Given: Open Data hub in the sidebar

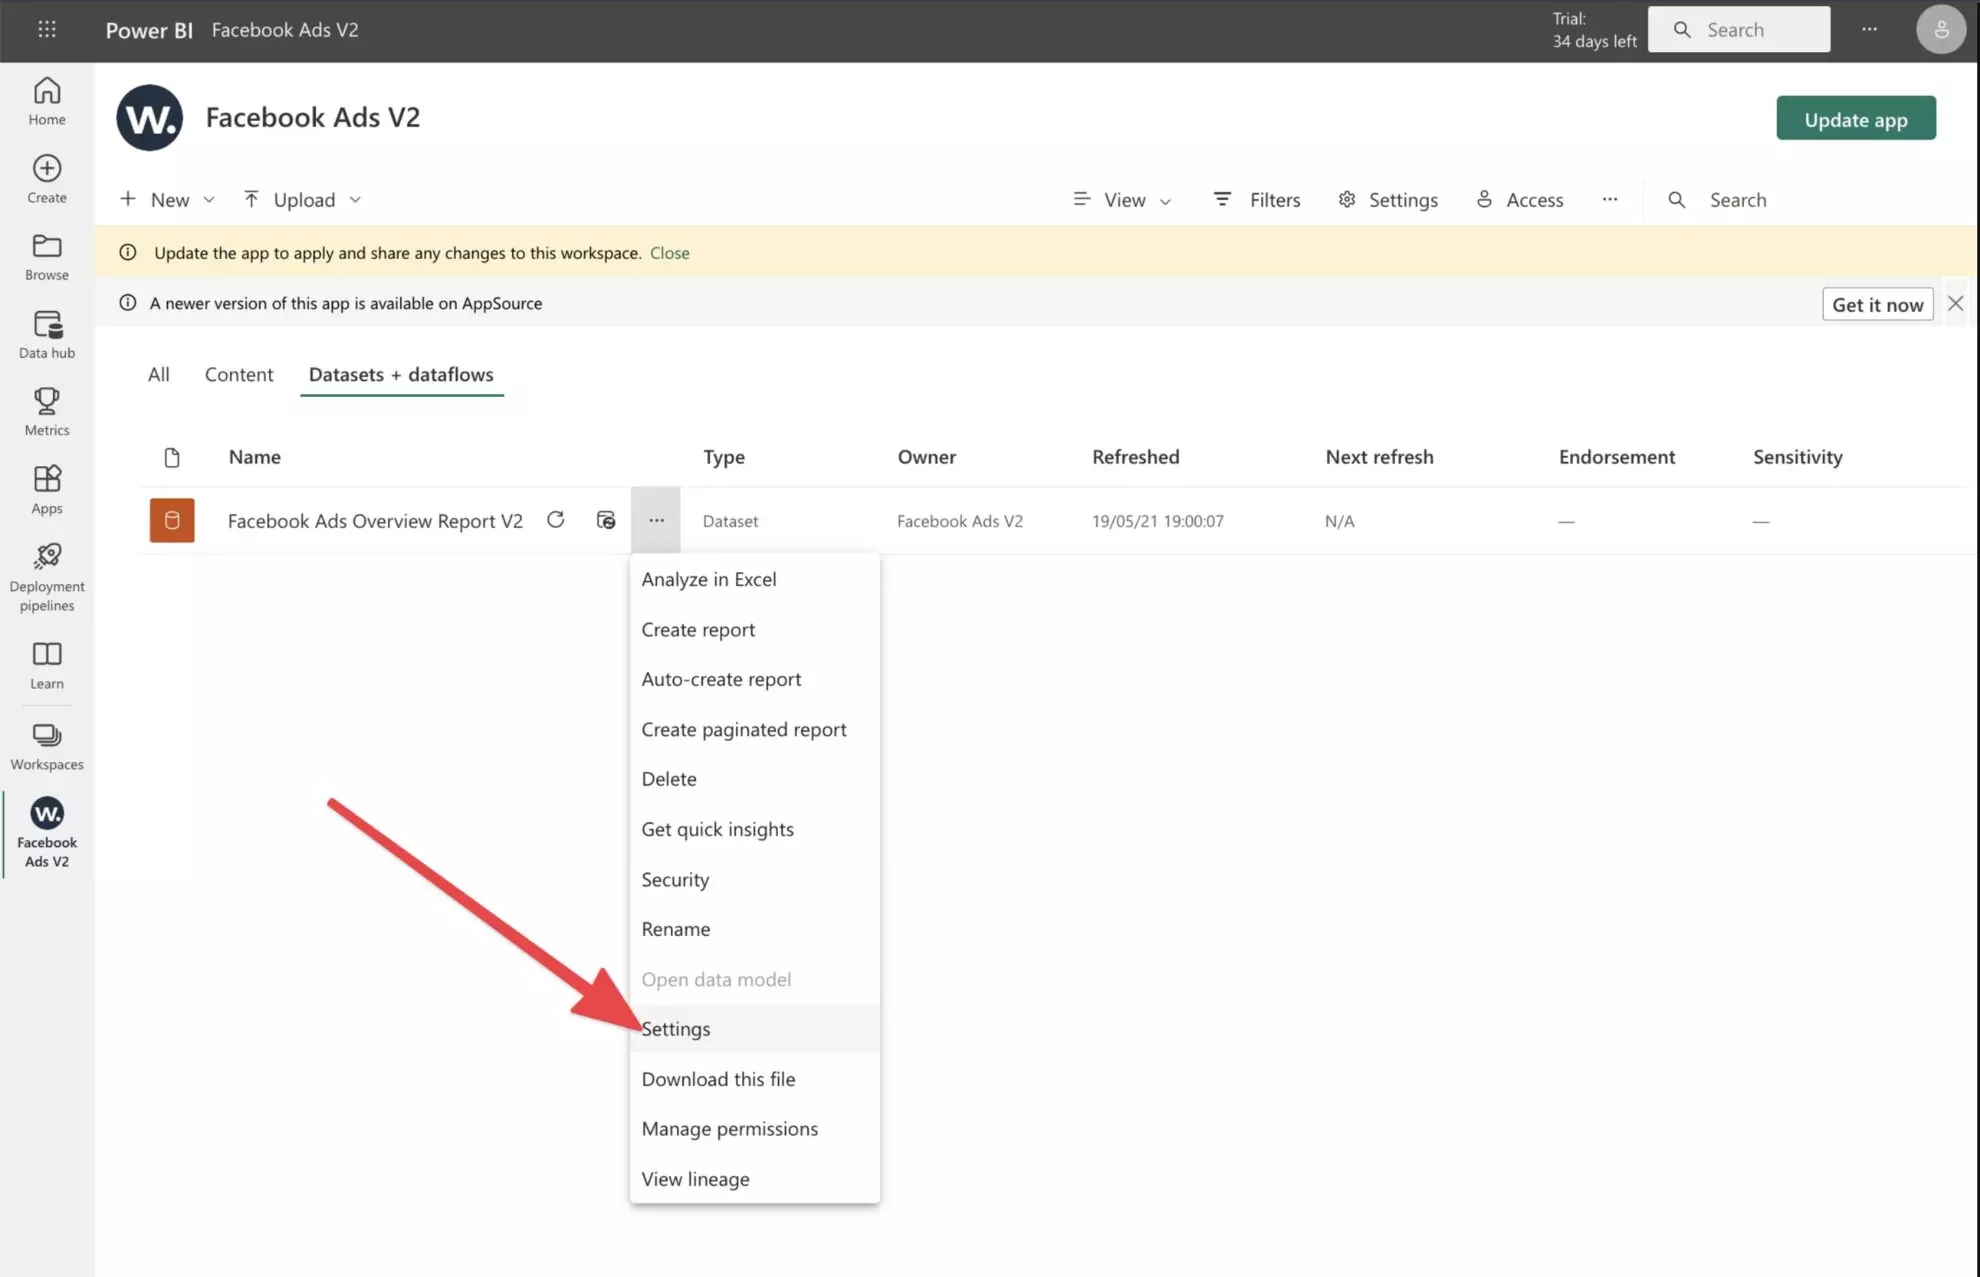Looking at the screenshot, I should 47,335.
